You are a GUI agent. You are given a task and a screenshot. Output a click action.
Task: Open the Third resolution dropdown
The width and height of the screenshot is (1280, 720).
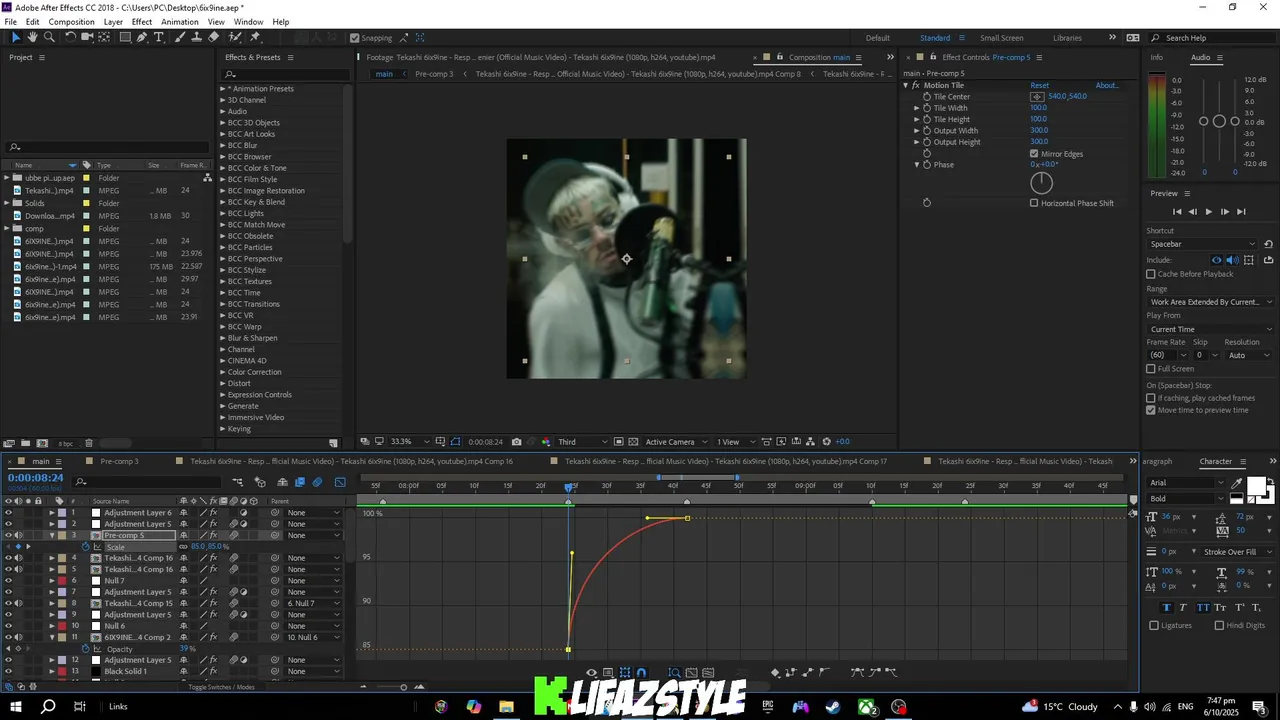pyautogui.click(x=582, y=442)
